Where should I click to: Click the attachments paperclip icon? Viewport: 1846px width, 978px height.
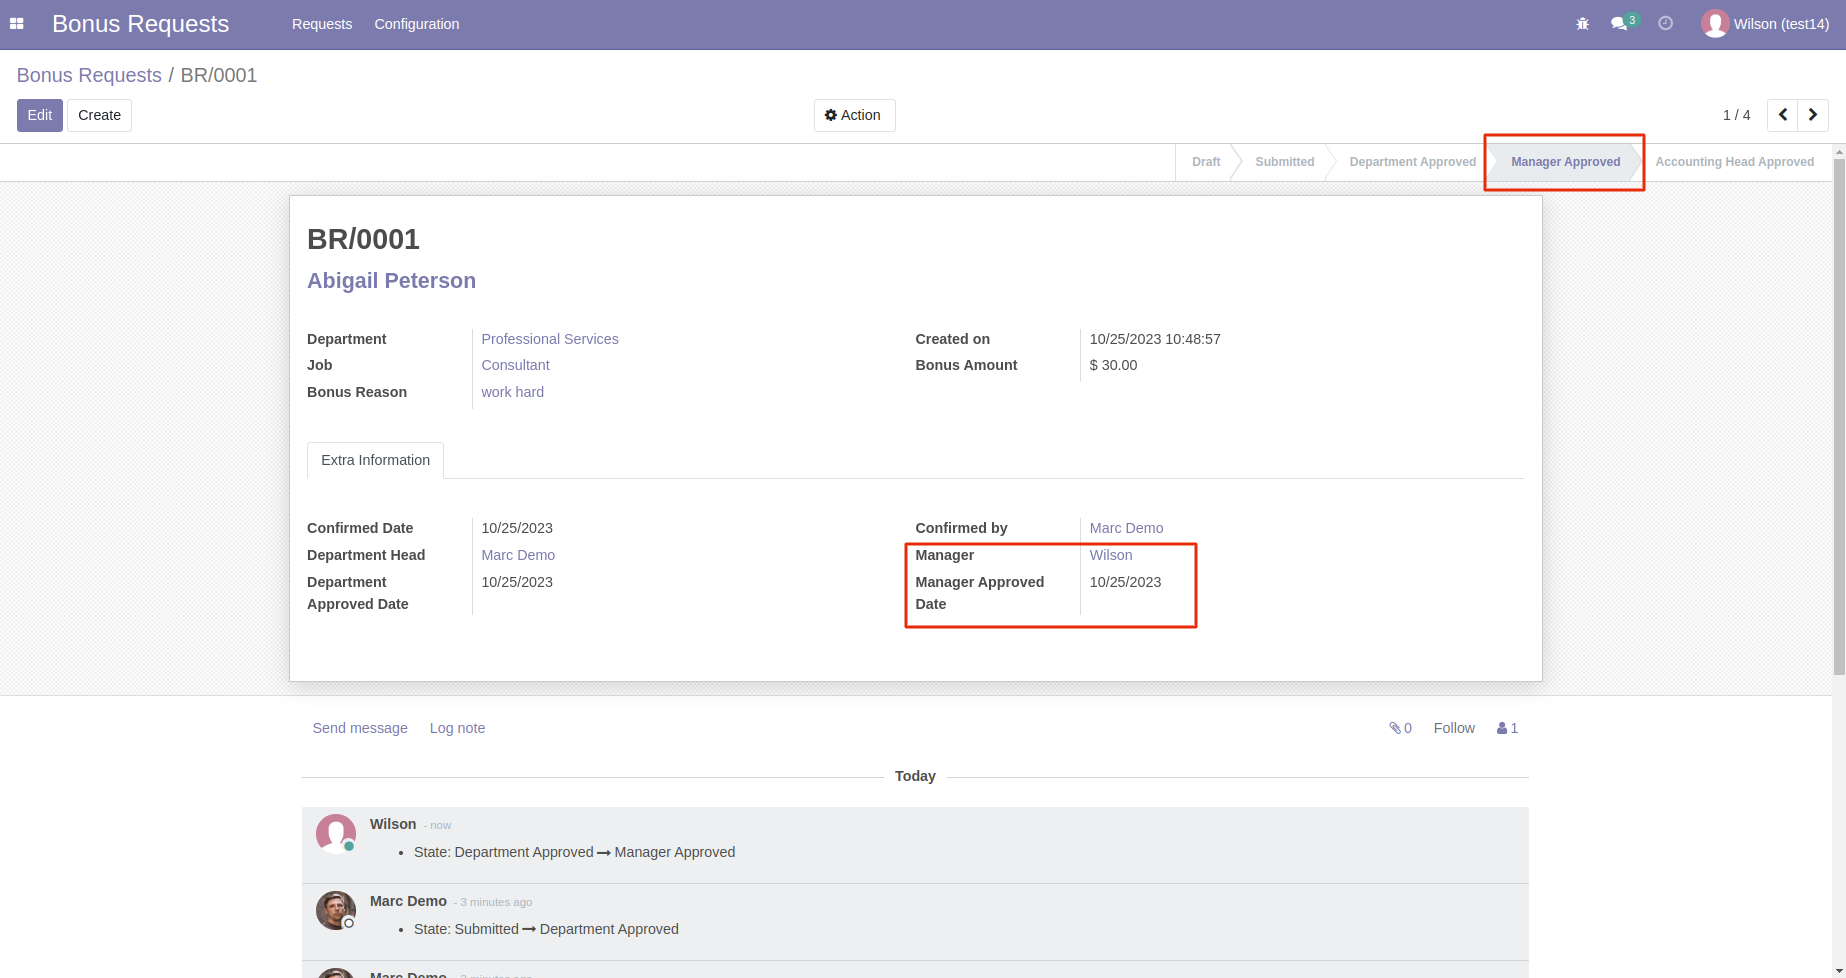(1400, 728)
